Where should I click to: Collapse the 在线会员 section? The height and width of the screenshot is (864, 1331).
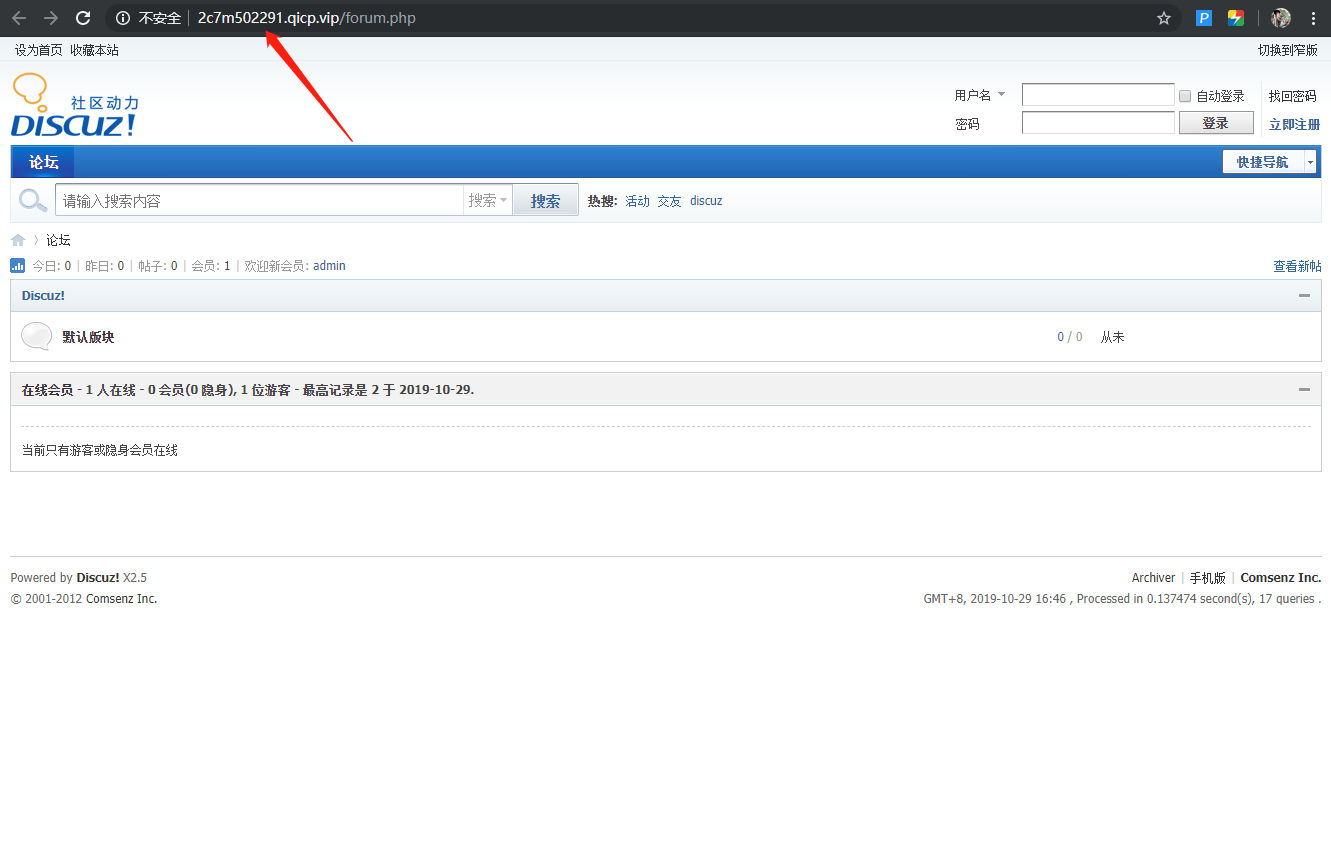(1304, 389)
